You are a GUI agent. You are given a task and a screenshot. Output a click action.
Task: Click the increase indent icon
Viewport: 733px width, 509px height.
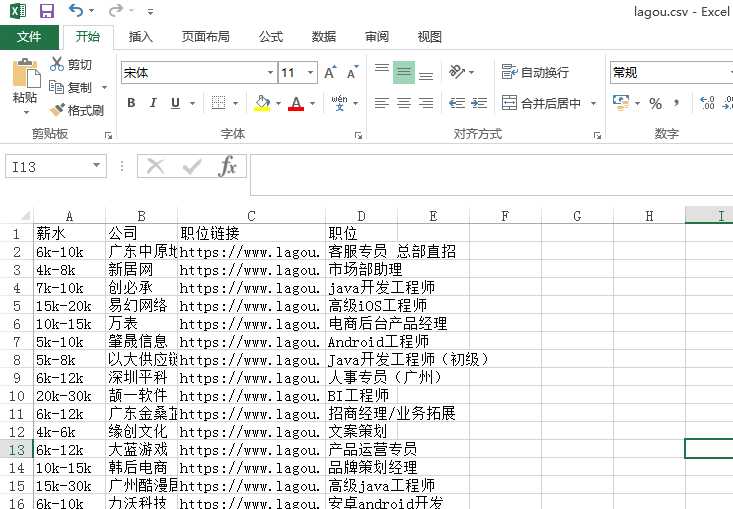[x=479, y=103]
